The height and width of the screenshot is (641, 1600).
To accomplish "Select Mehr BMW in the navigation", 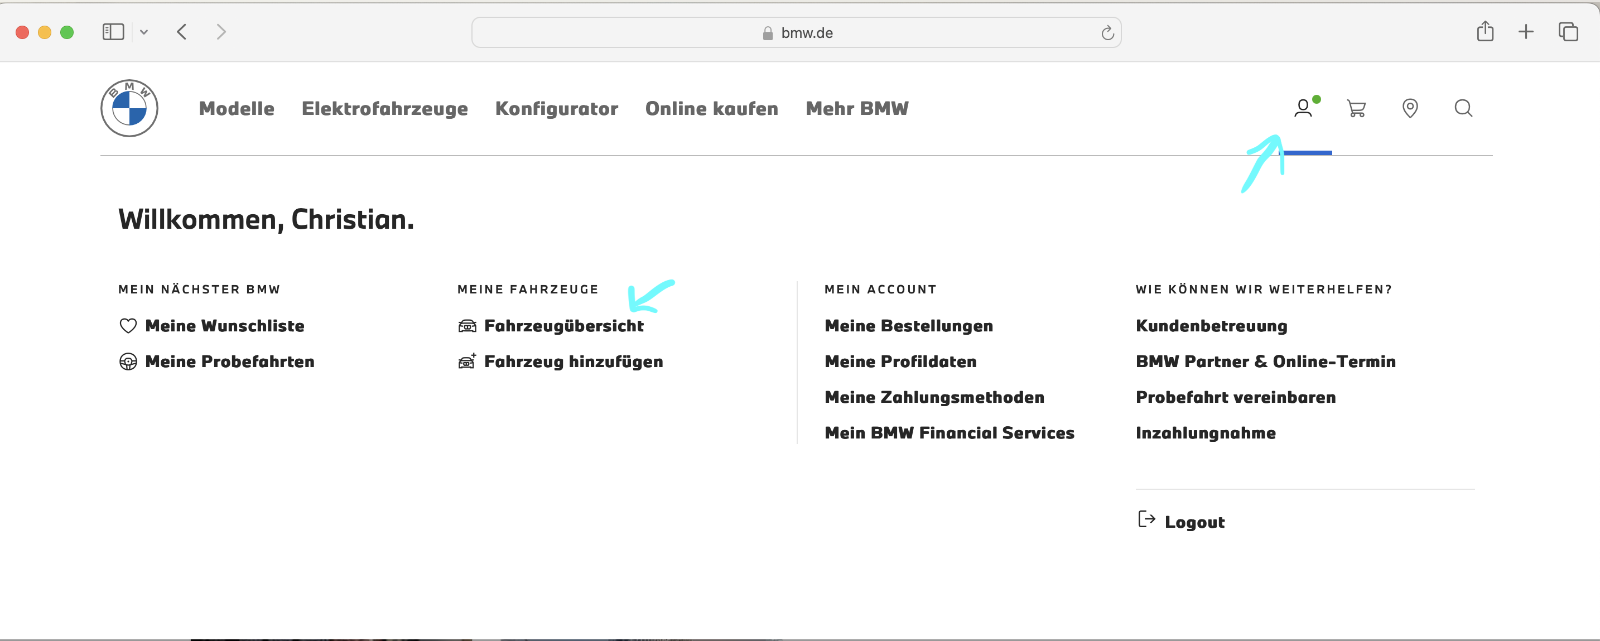I will pos(856,109).
